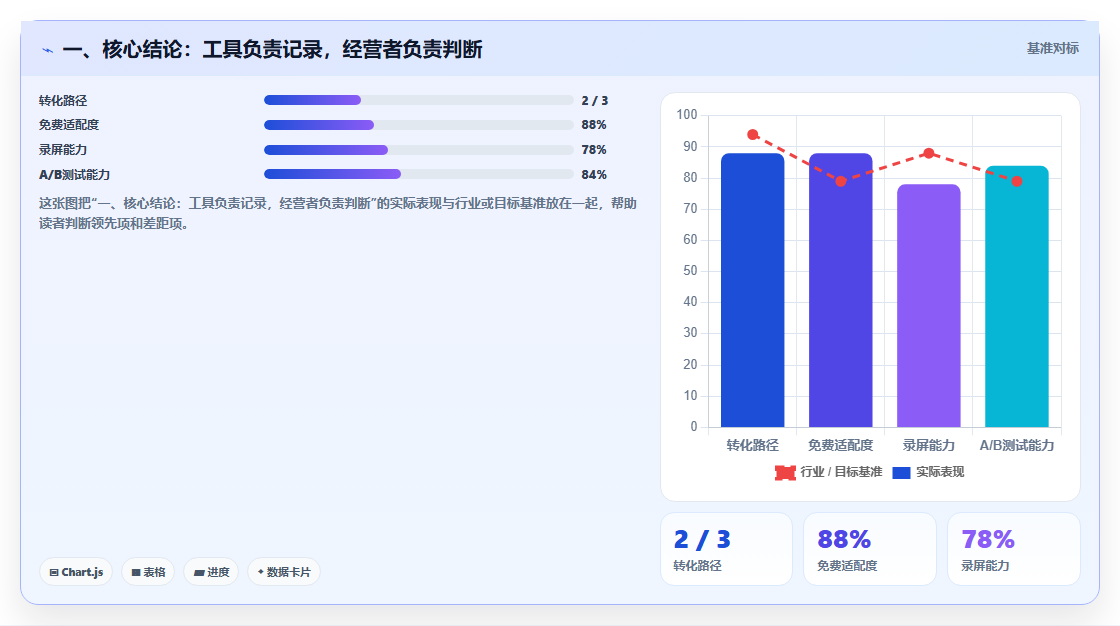The image size is (1120, 626).
Task: Click the 88% value in progress list
Action: point(594,125)
